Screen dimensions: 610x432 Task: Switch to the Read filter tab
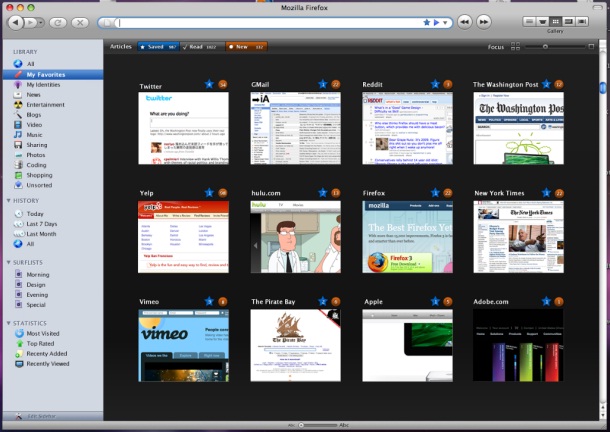(202, 47)
